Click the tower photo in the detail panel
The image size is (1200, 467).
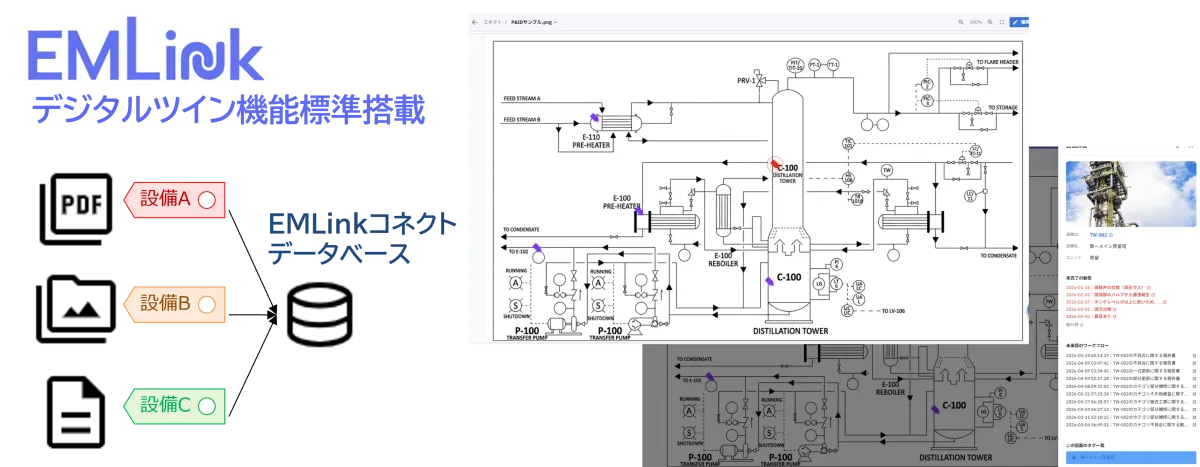pos(1130,189)
